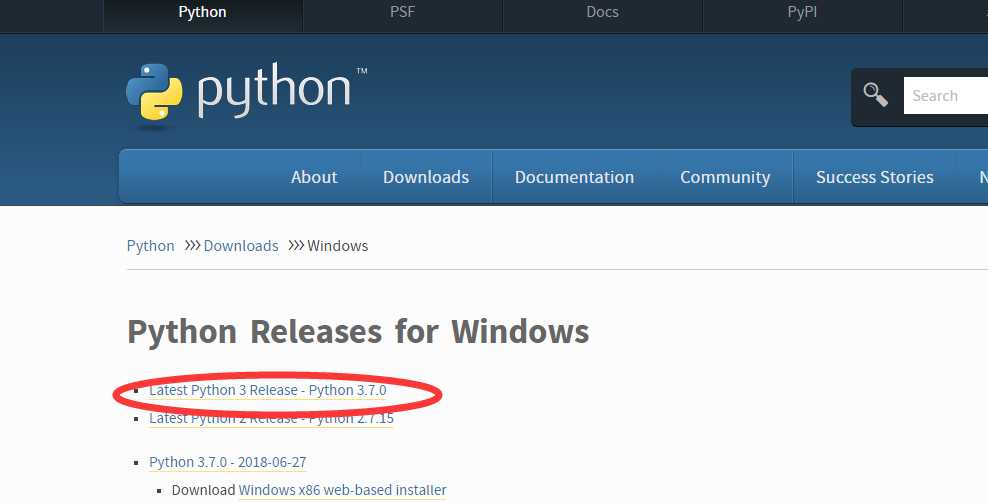Click the Python Releases for Windows heading

[x=358, y=332]
